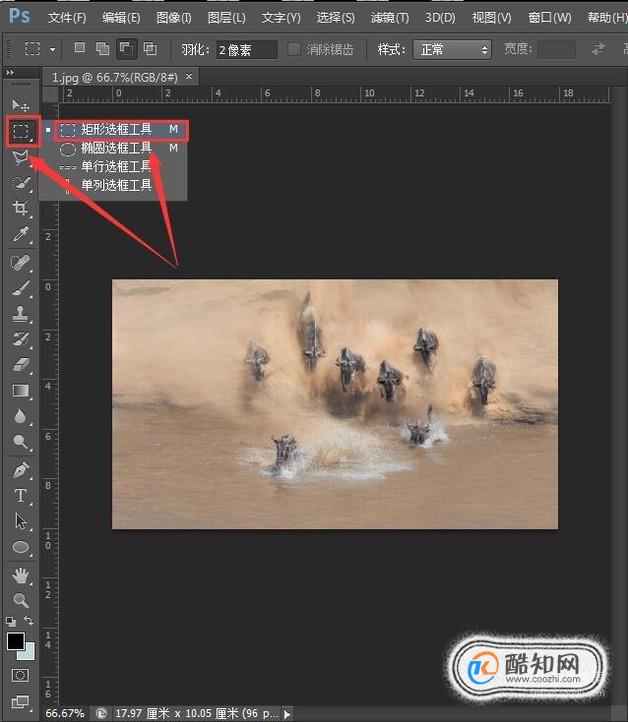Image resolution: width=628 pixels, height=722 pixels.
Task: Select the Clone Stamp tool
Action: [x=21, y=314]
